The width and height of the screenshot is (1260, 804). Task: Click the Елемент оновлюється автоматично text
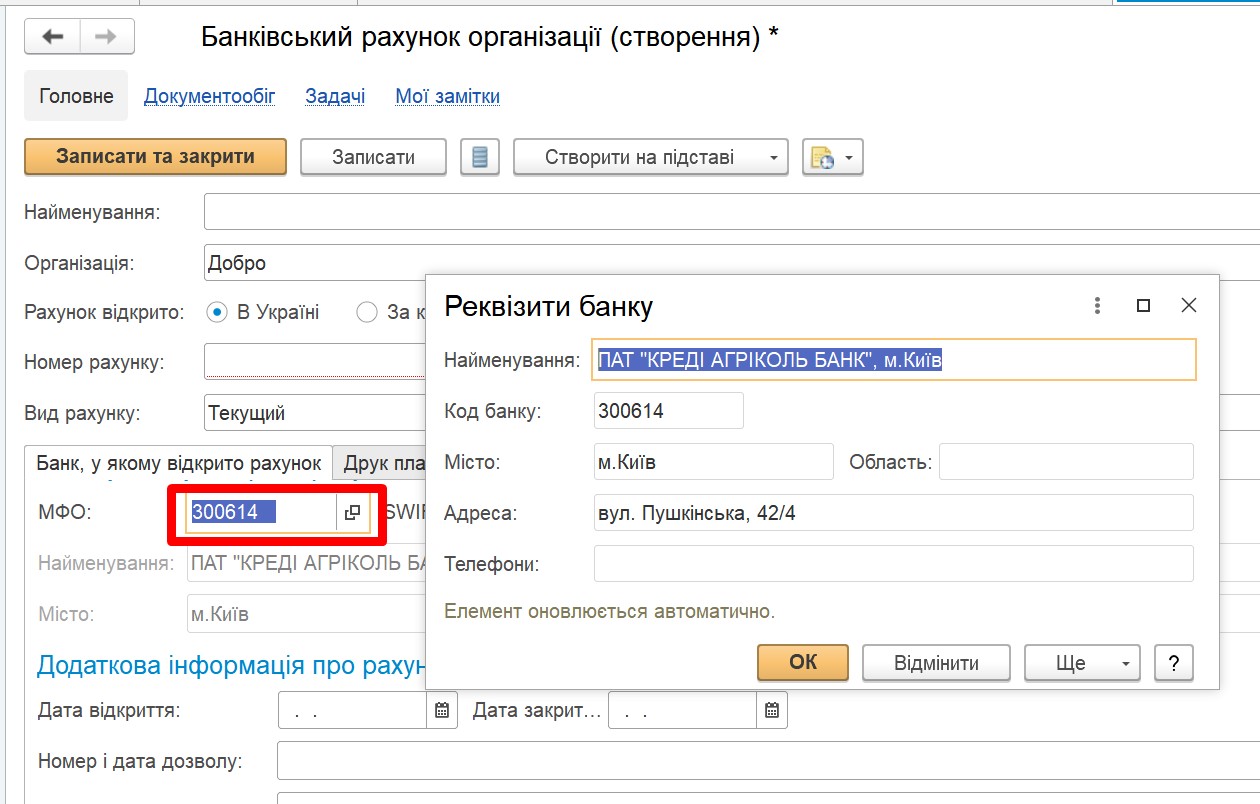(x=609, y=610)
